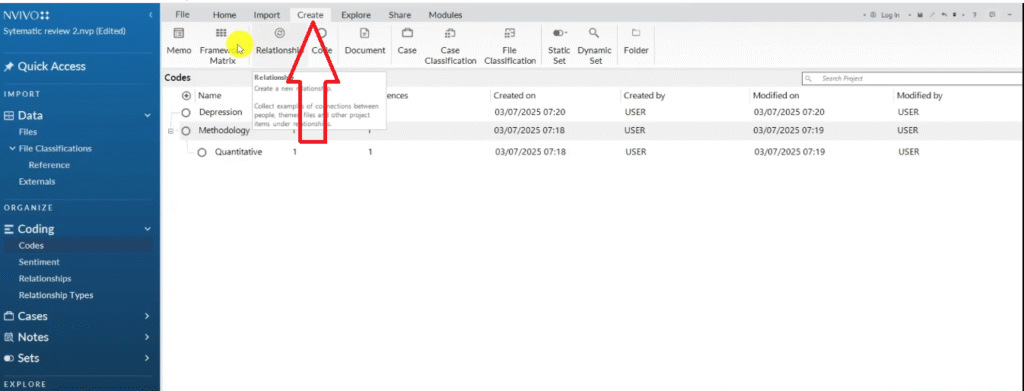Click the pencil edit icon in title bar
The image size is (1024, 391).
931,15
